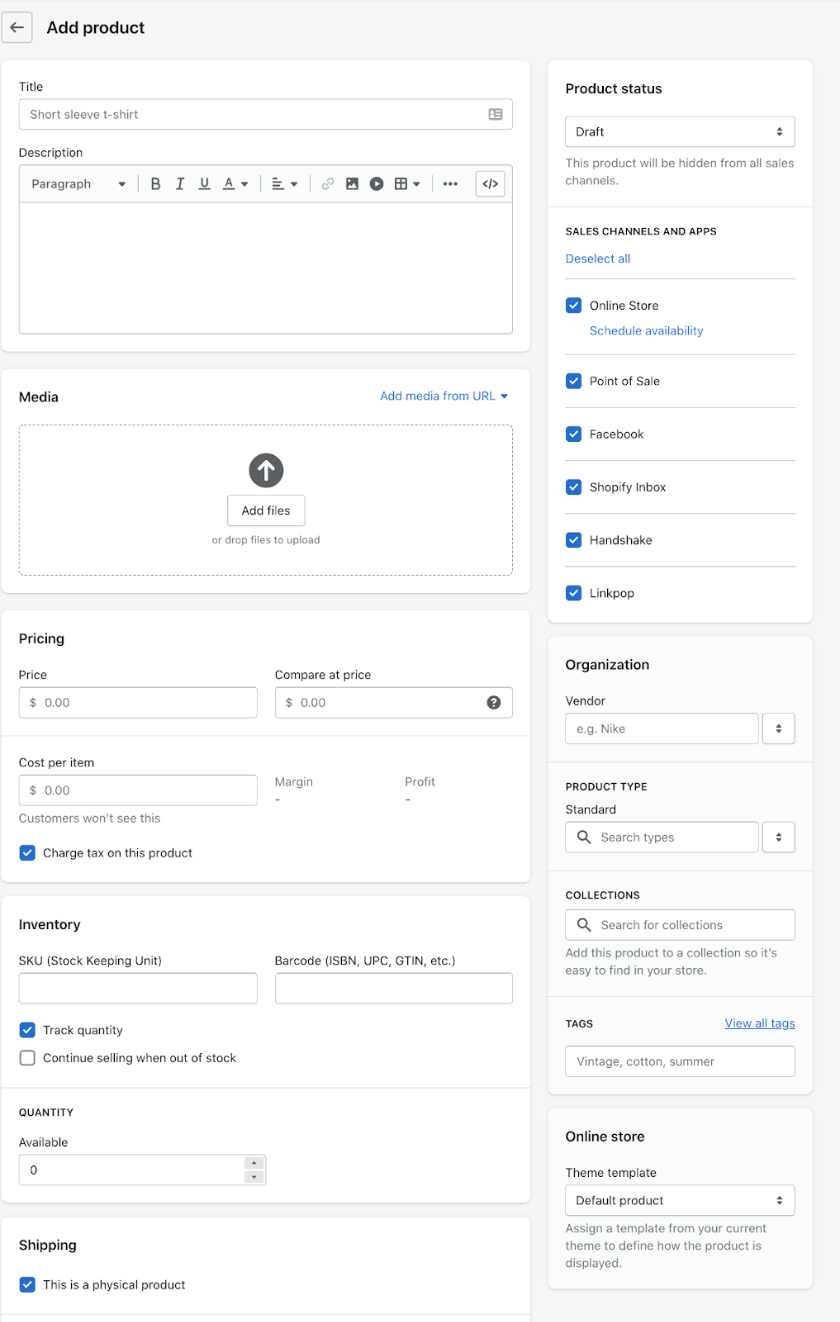Insert a link using the link icon

pos(327,184)
